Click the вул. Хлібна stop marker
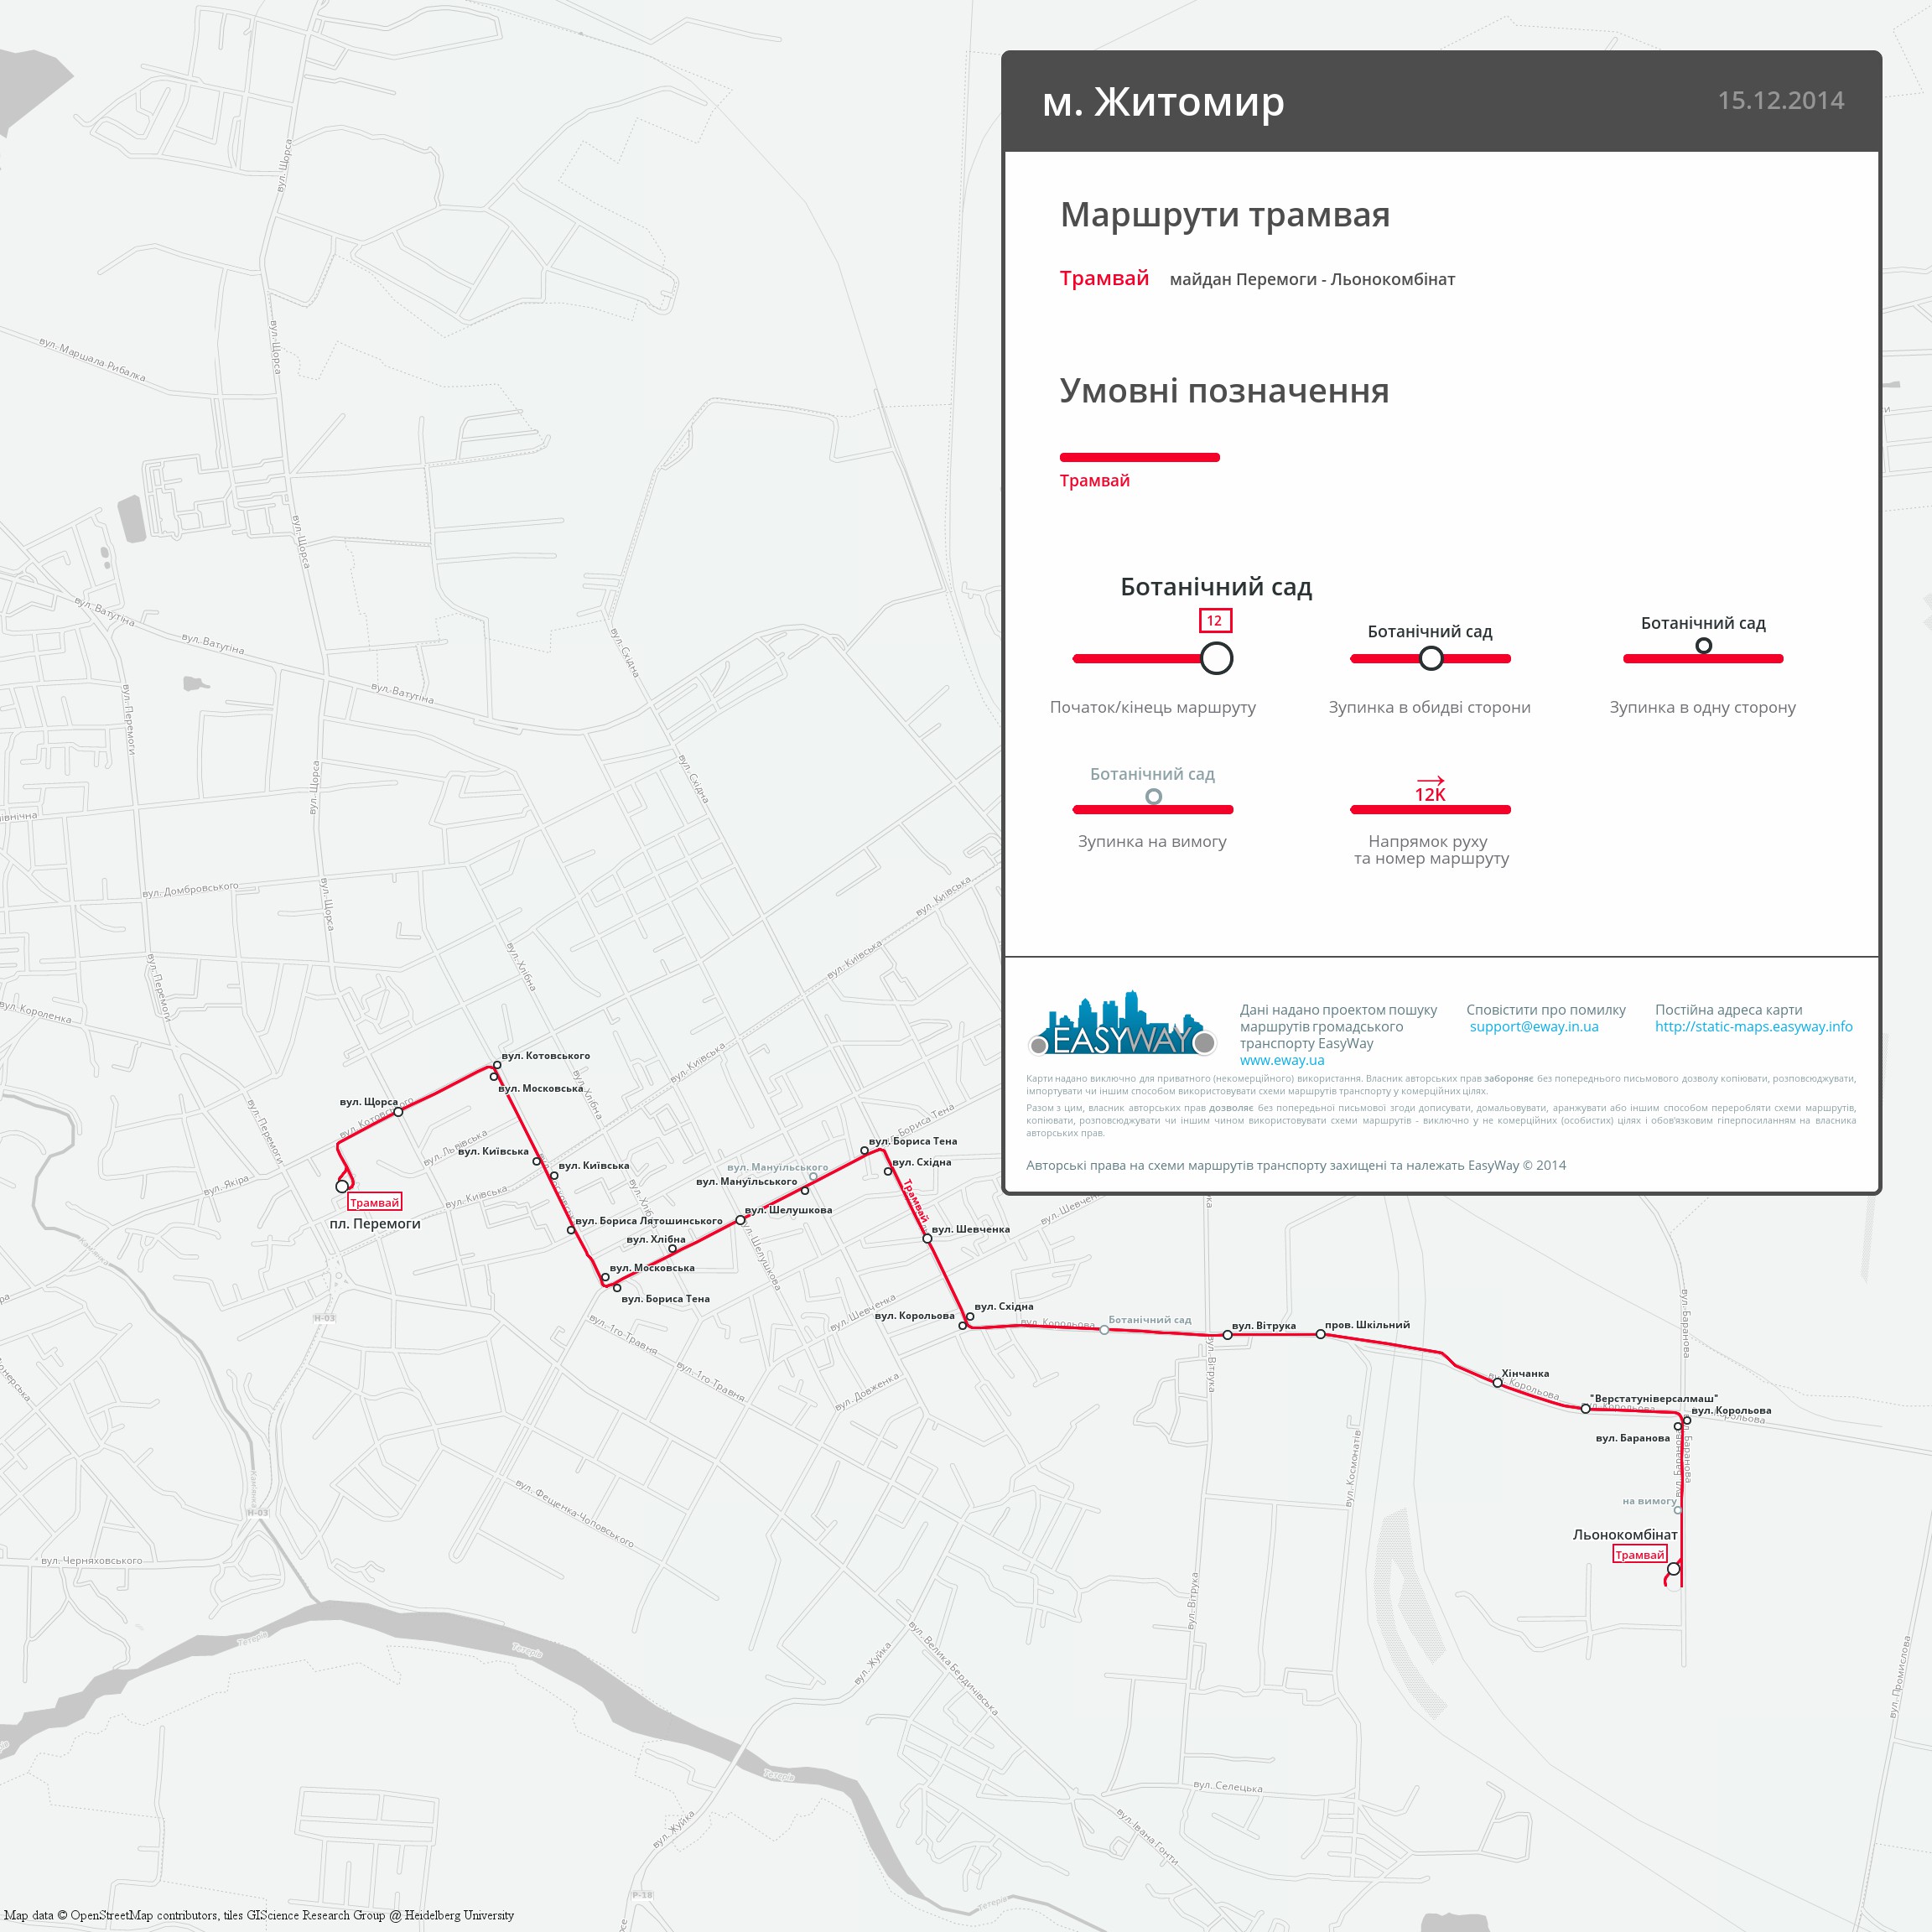This screenshot has width=1932, height=1932. coord(672,1249)
